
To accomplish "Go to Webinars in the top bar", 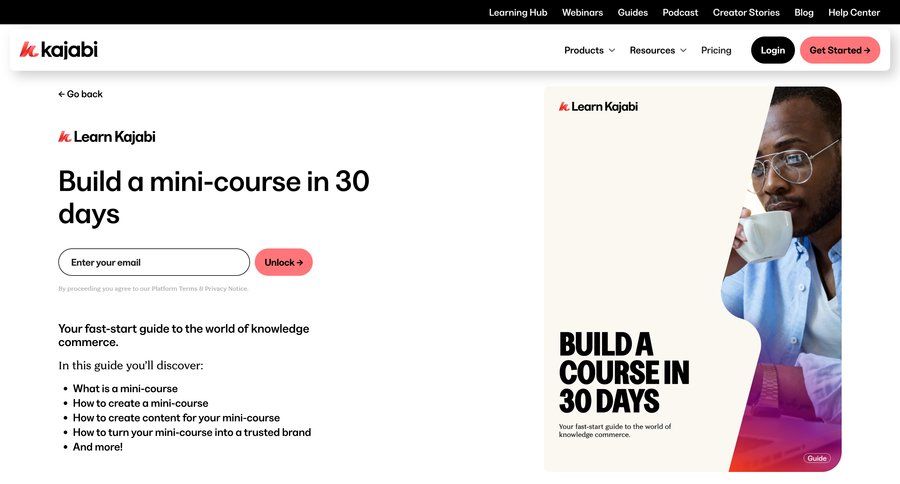I will (582, 13).
